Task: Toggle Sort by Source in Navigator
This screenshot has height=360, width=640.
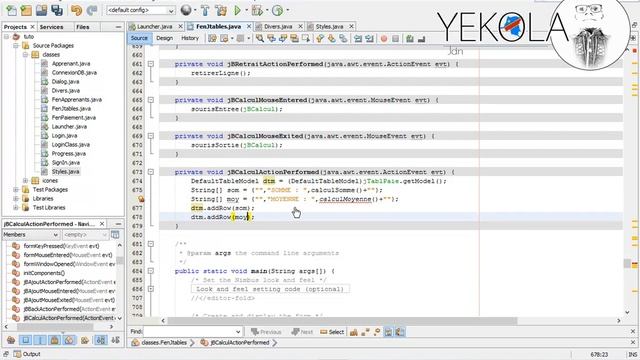Action: click(x=116, y=340)
